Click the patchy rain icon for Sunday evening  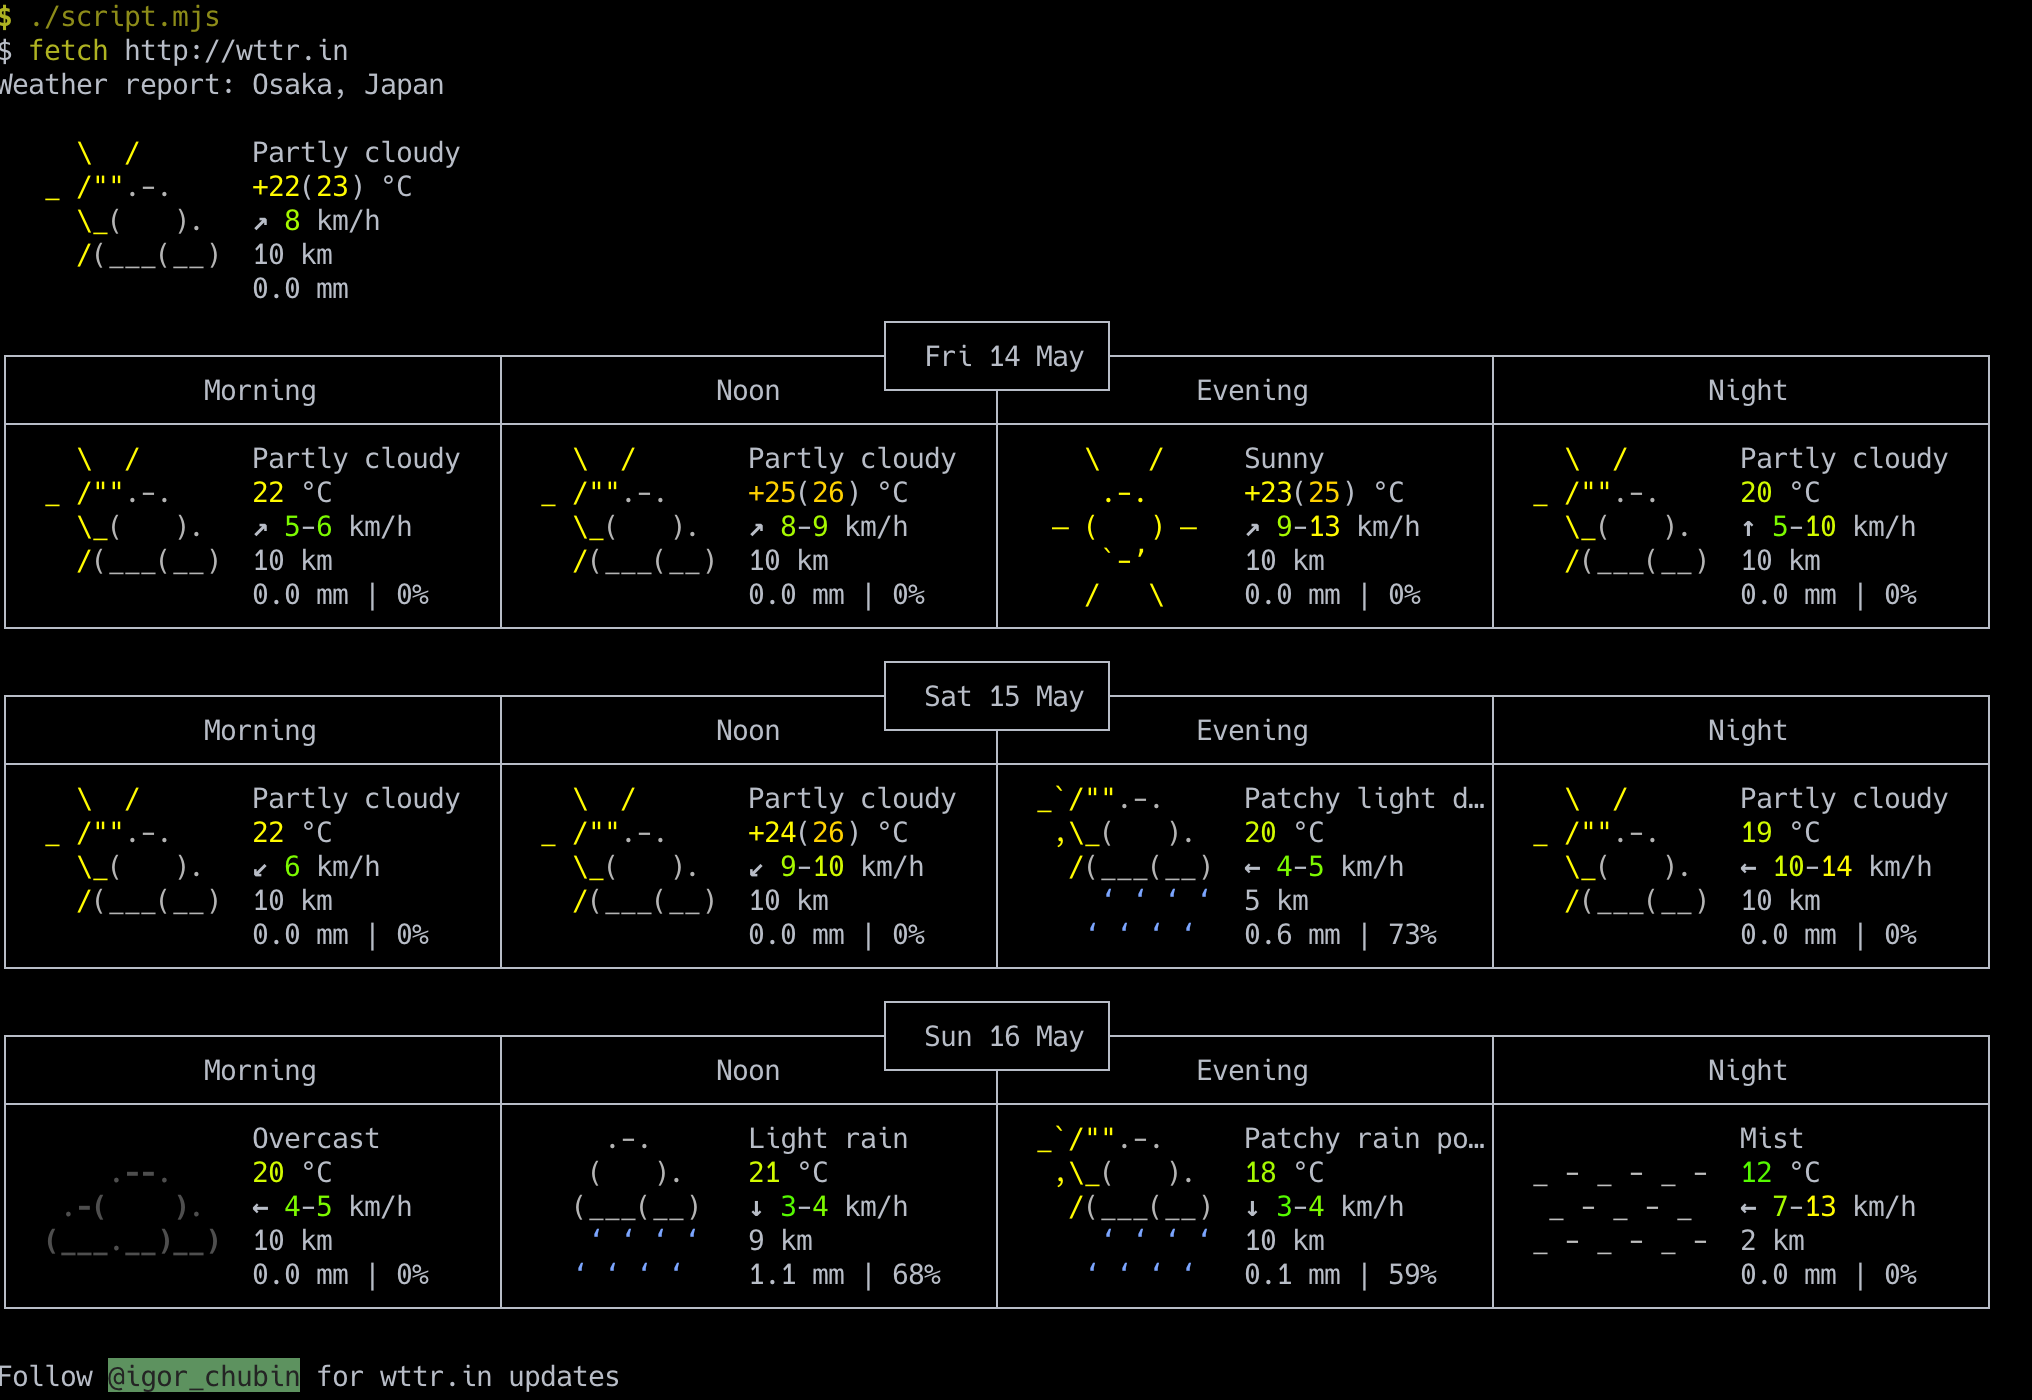[x=1124, y=1206]
